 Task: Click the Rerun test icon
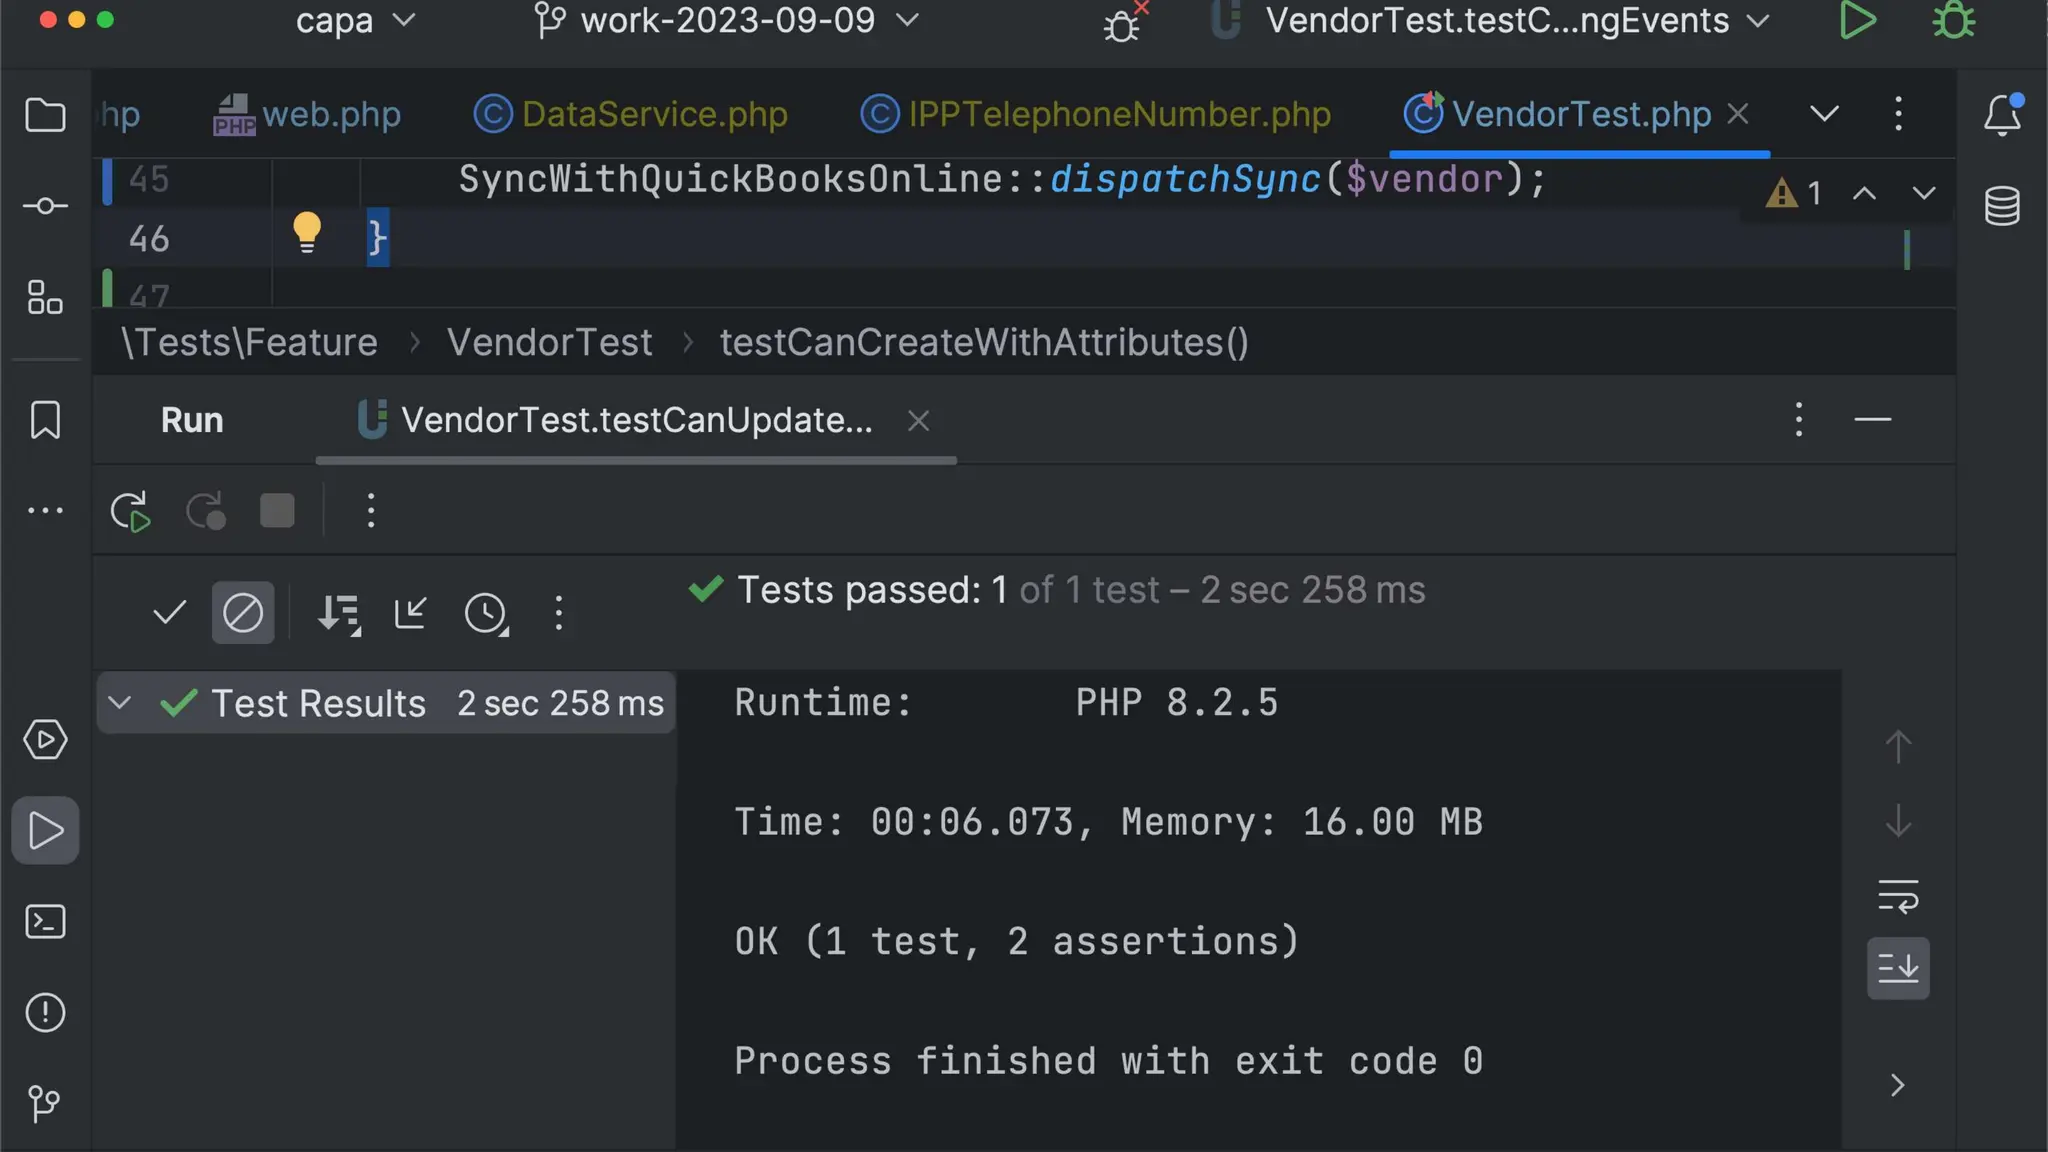tap(130, 511)
